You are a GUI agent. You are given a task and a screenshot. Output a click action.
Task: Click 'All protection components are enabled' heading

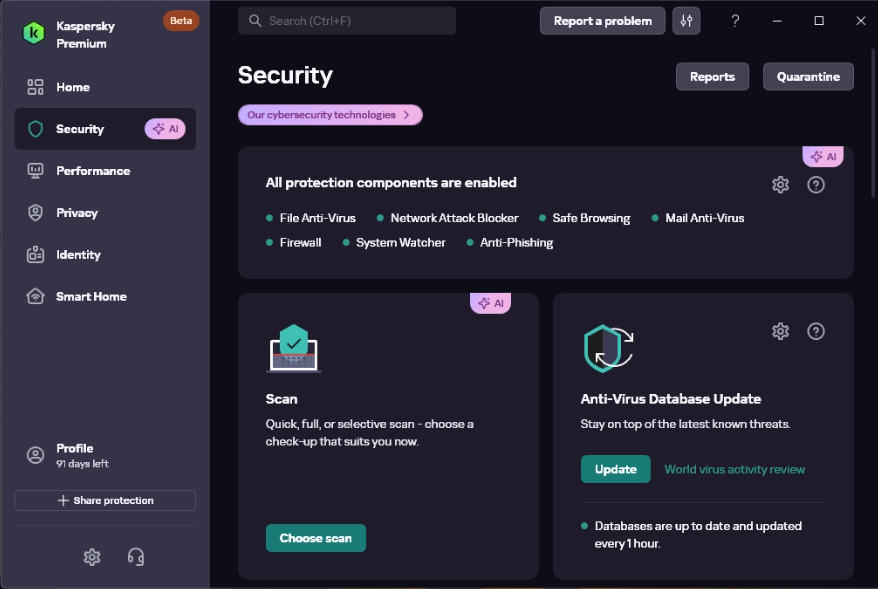click(391, 183)
